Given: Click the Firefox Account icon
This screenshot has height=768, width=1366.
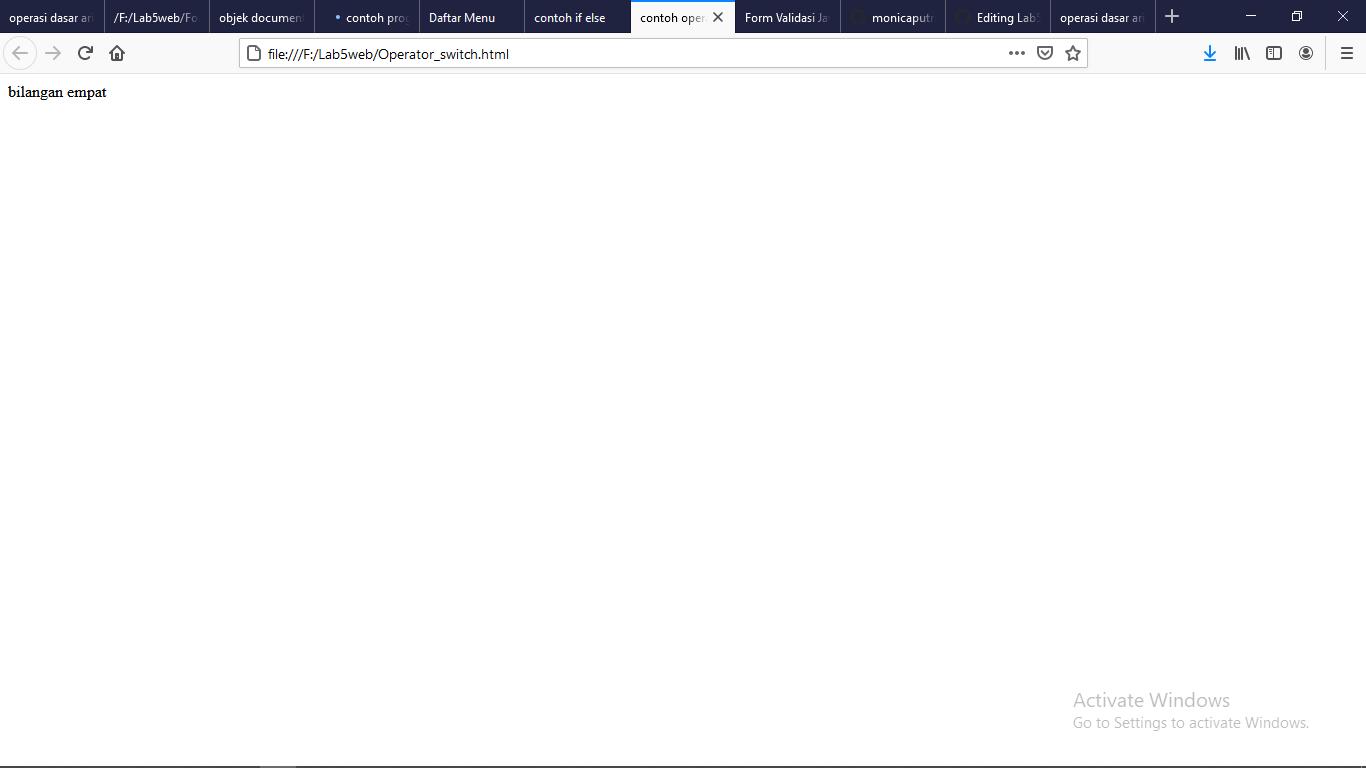Looking at the screenshot, I should [1306, 53].
